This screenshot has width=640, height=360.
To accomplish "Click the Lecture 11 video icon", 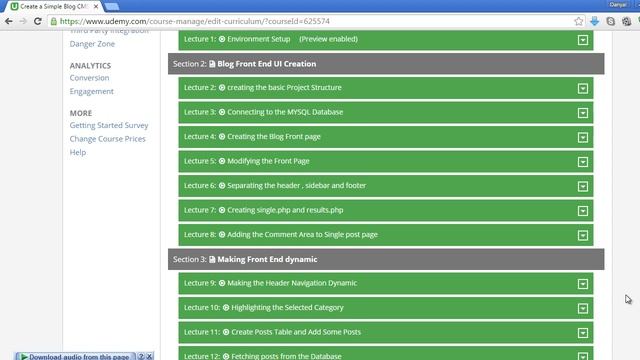I will coord(226,332).
